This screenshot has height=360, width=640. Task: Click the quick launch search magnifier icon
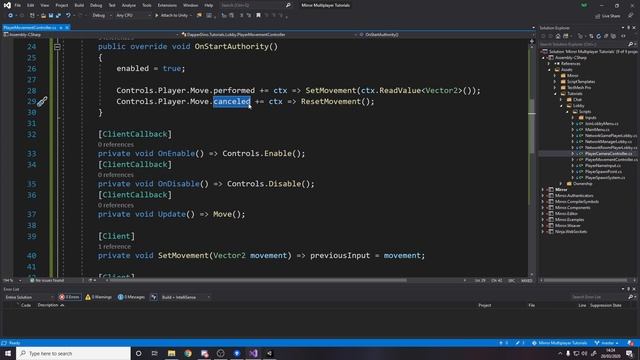coord(288,5)
